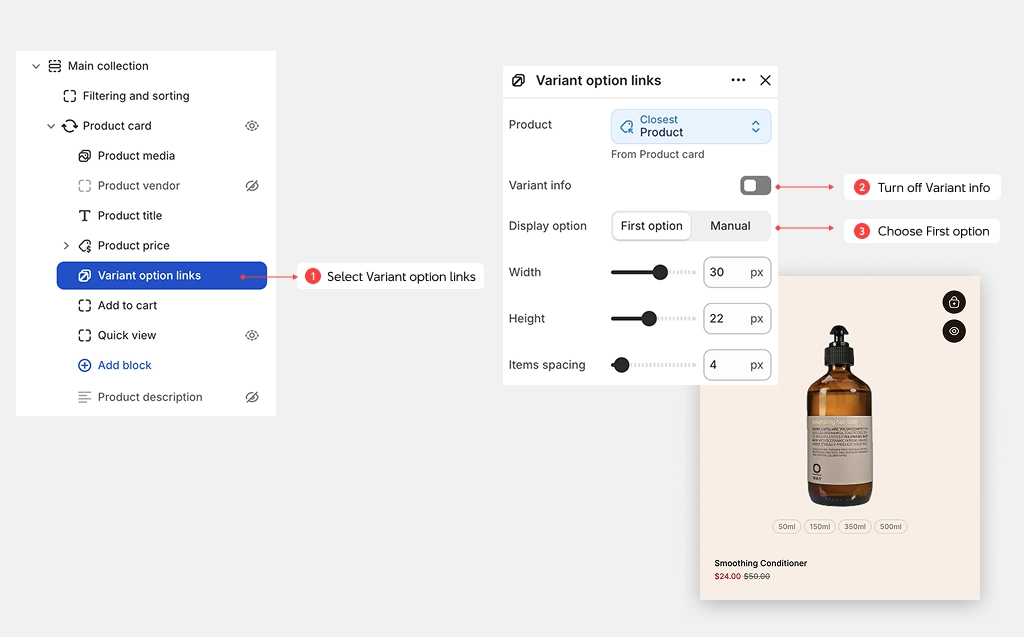Hide the Quick view block

[x=251, y=335]
